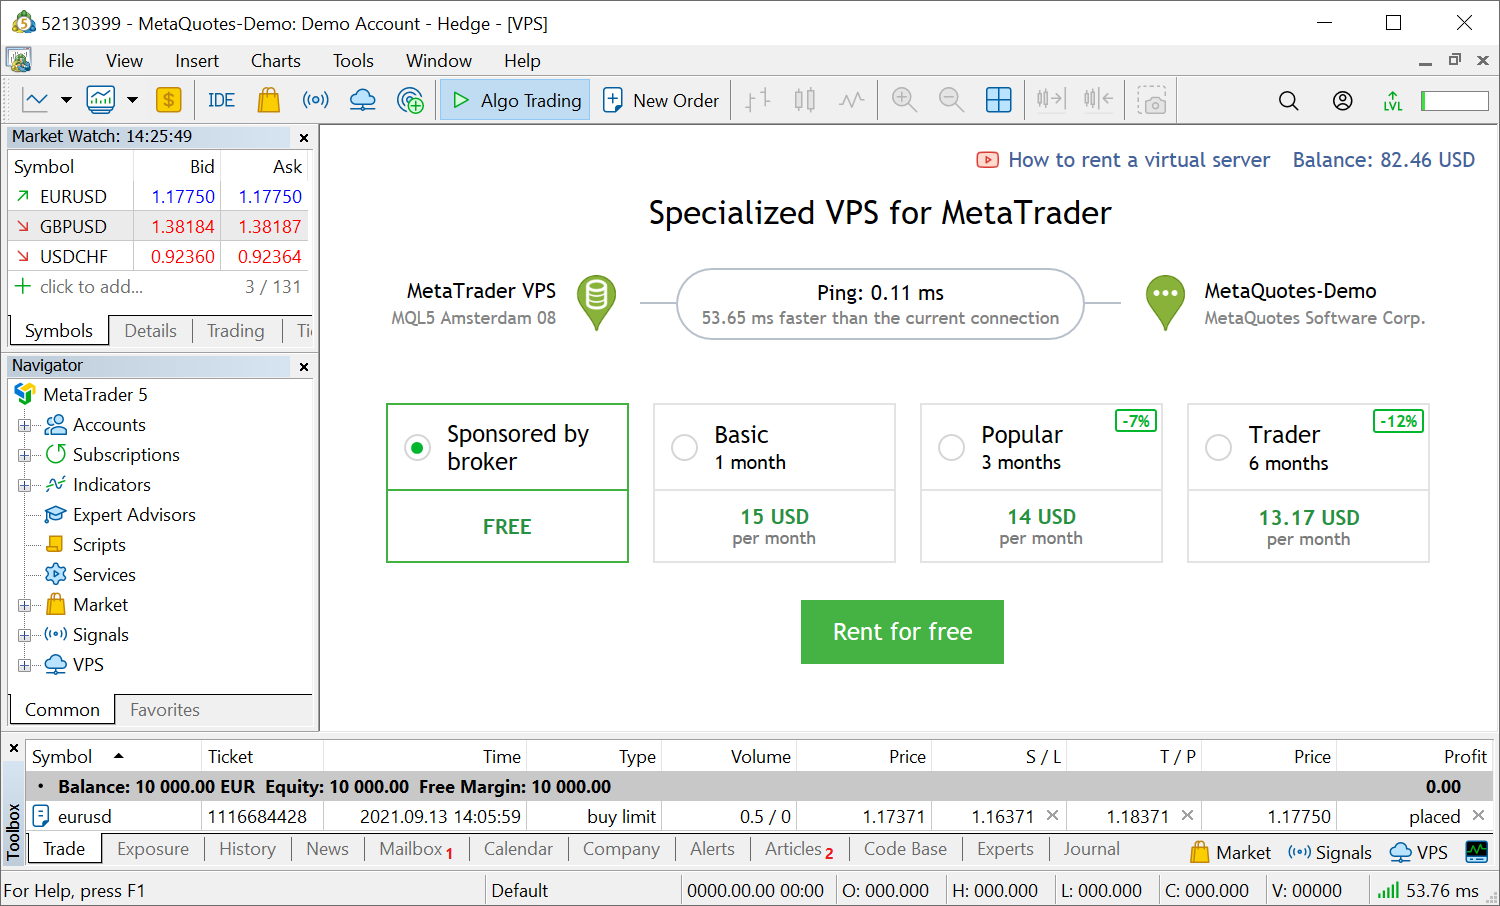Choose the Popular 3 months option
This screenshot has height=906, width=1500.
click(951, 447)
